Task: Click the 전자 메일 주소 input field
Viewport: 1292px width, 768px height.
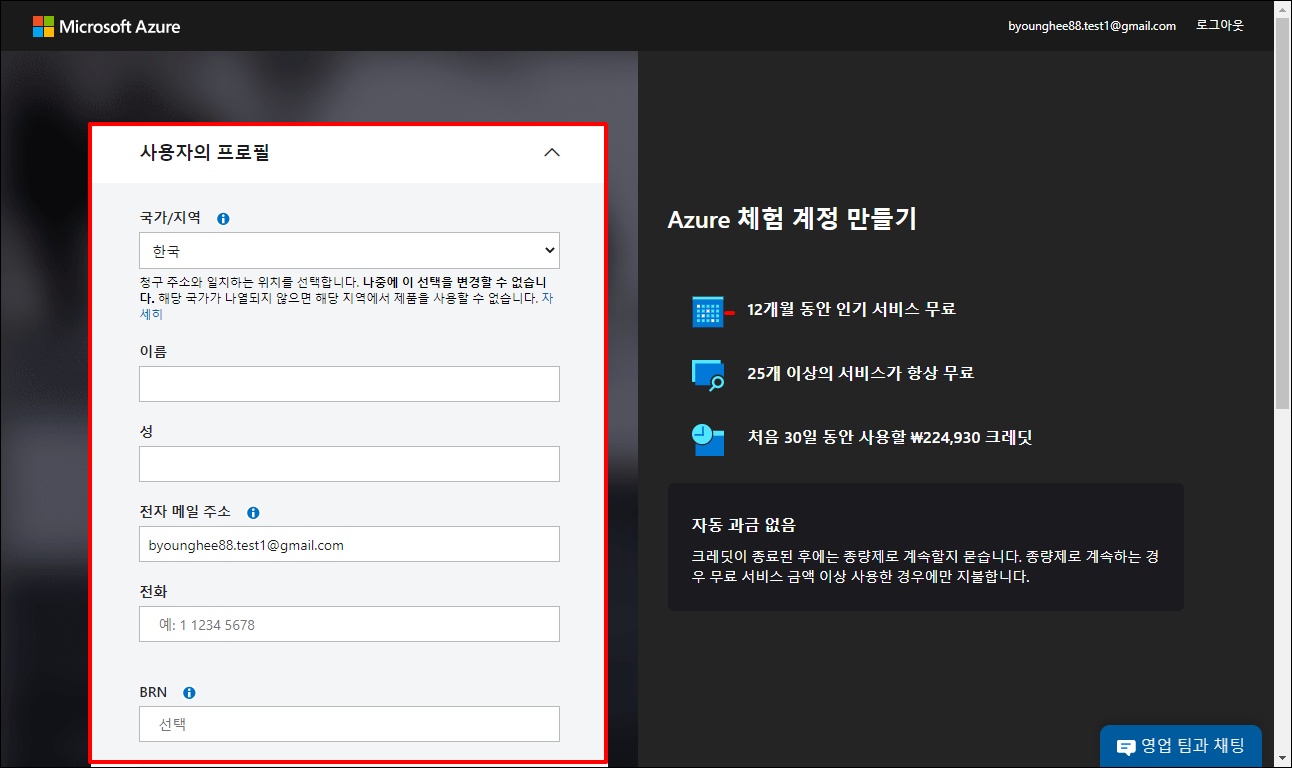Action: pos(349,544)
